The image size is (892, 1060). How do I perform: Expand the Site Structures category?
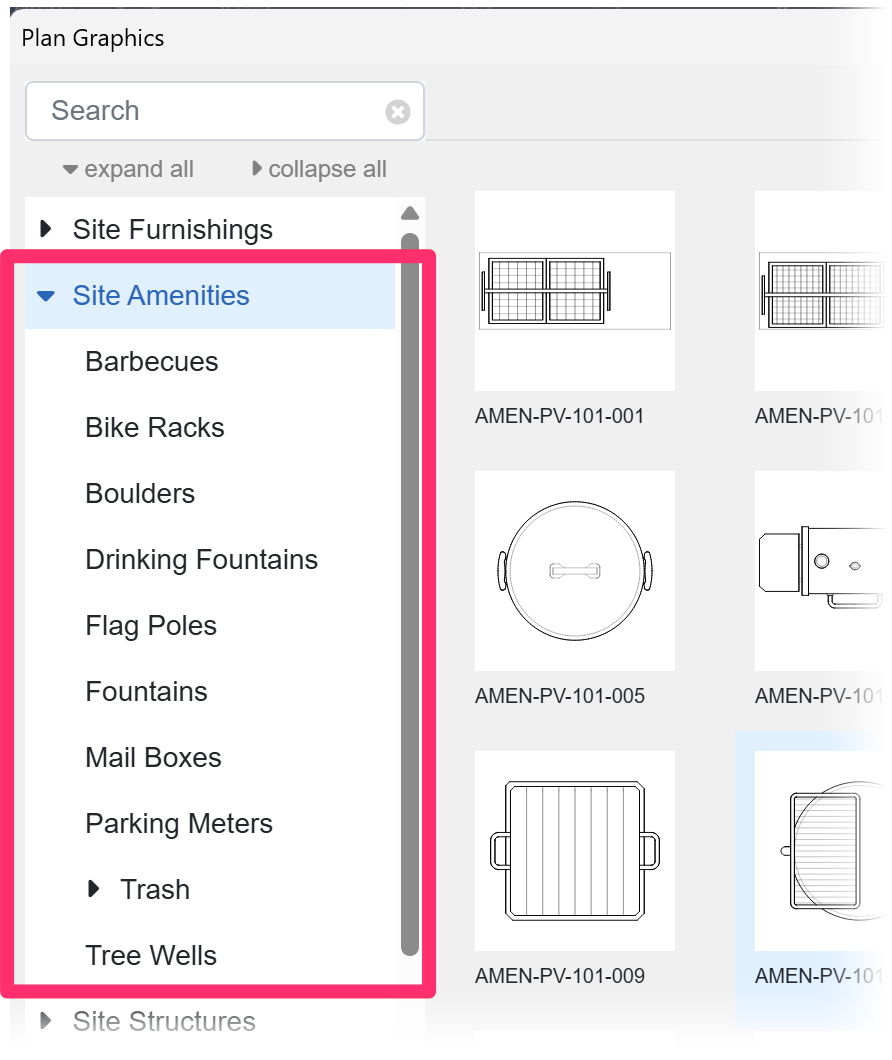(44, 1021)
